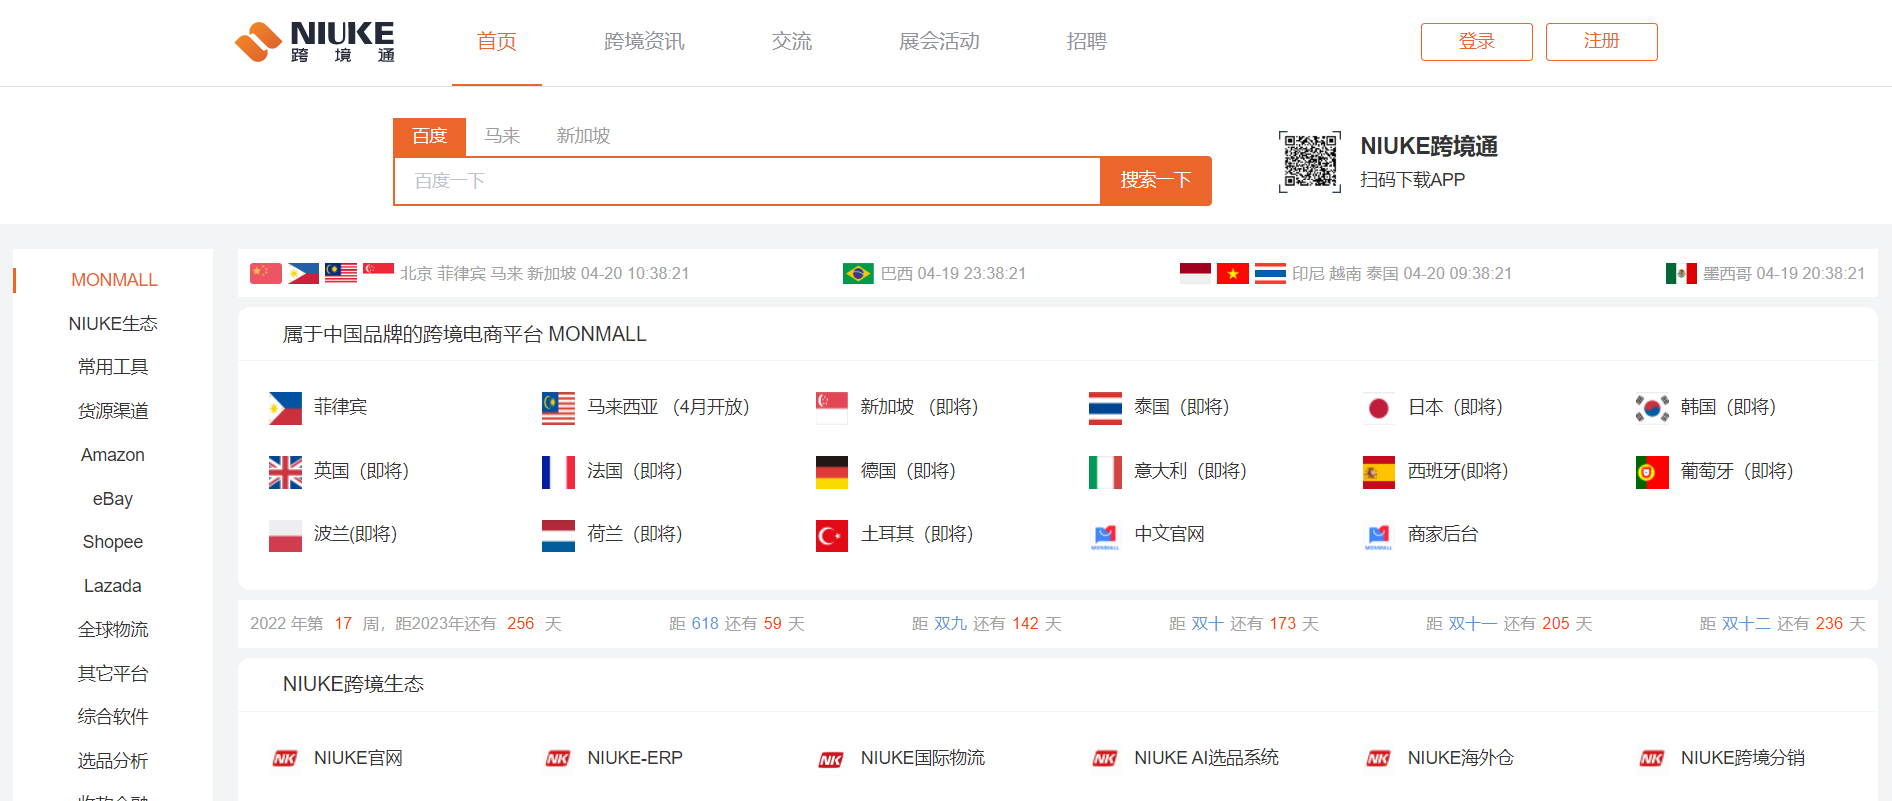Select the 百度 search tab

click(x=430, y=136)
